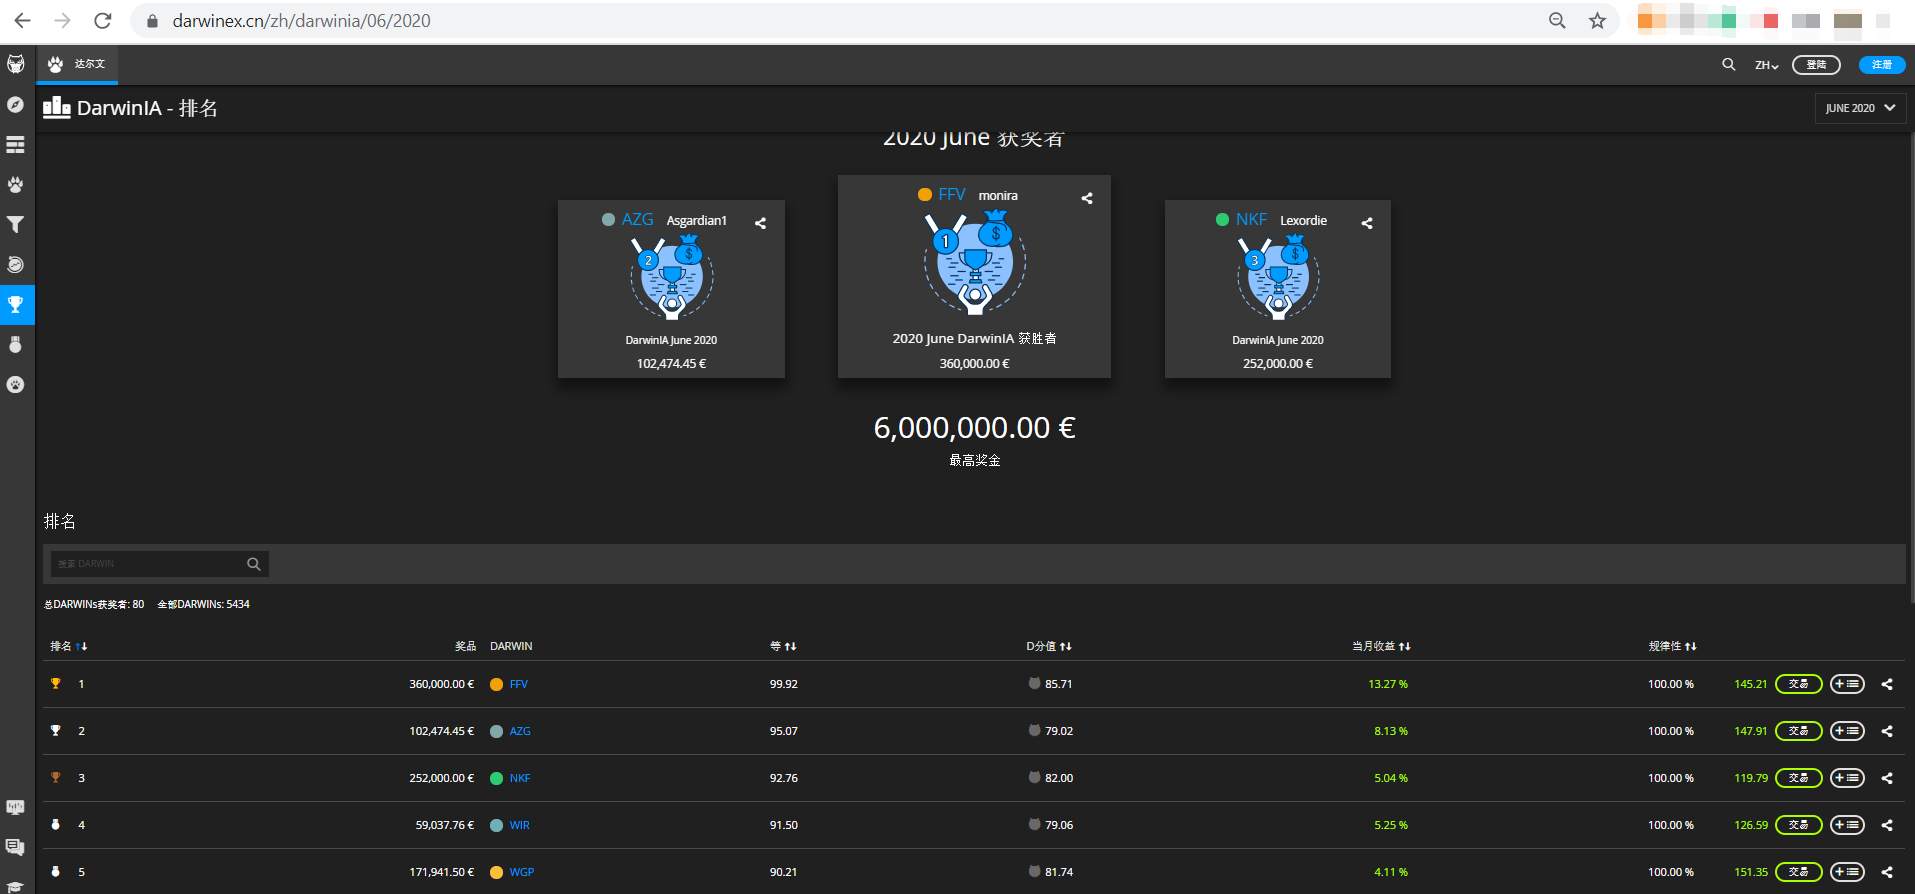Viewport: 1915px width, 894px height.
Task: Reload the page in the browser
Action: 102,21
